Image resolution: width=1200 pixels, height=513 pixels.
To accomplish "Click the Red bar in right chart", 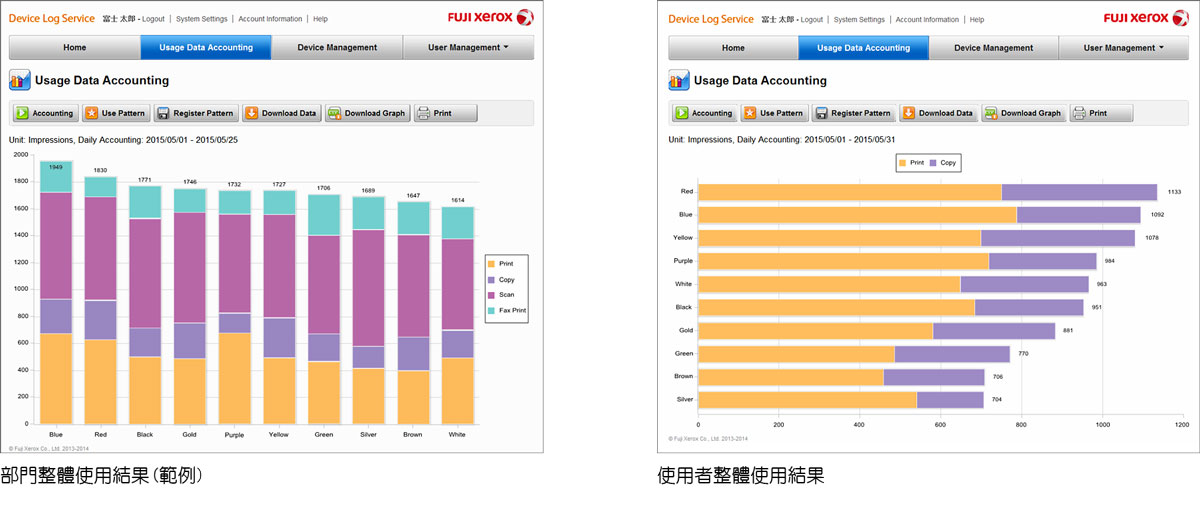I will (x=927, y=192).
